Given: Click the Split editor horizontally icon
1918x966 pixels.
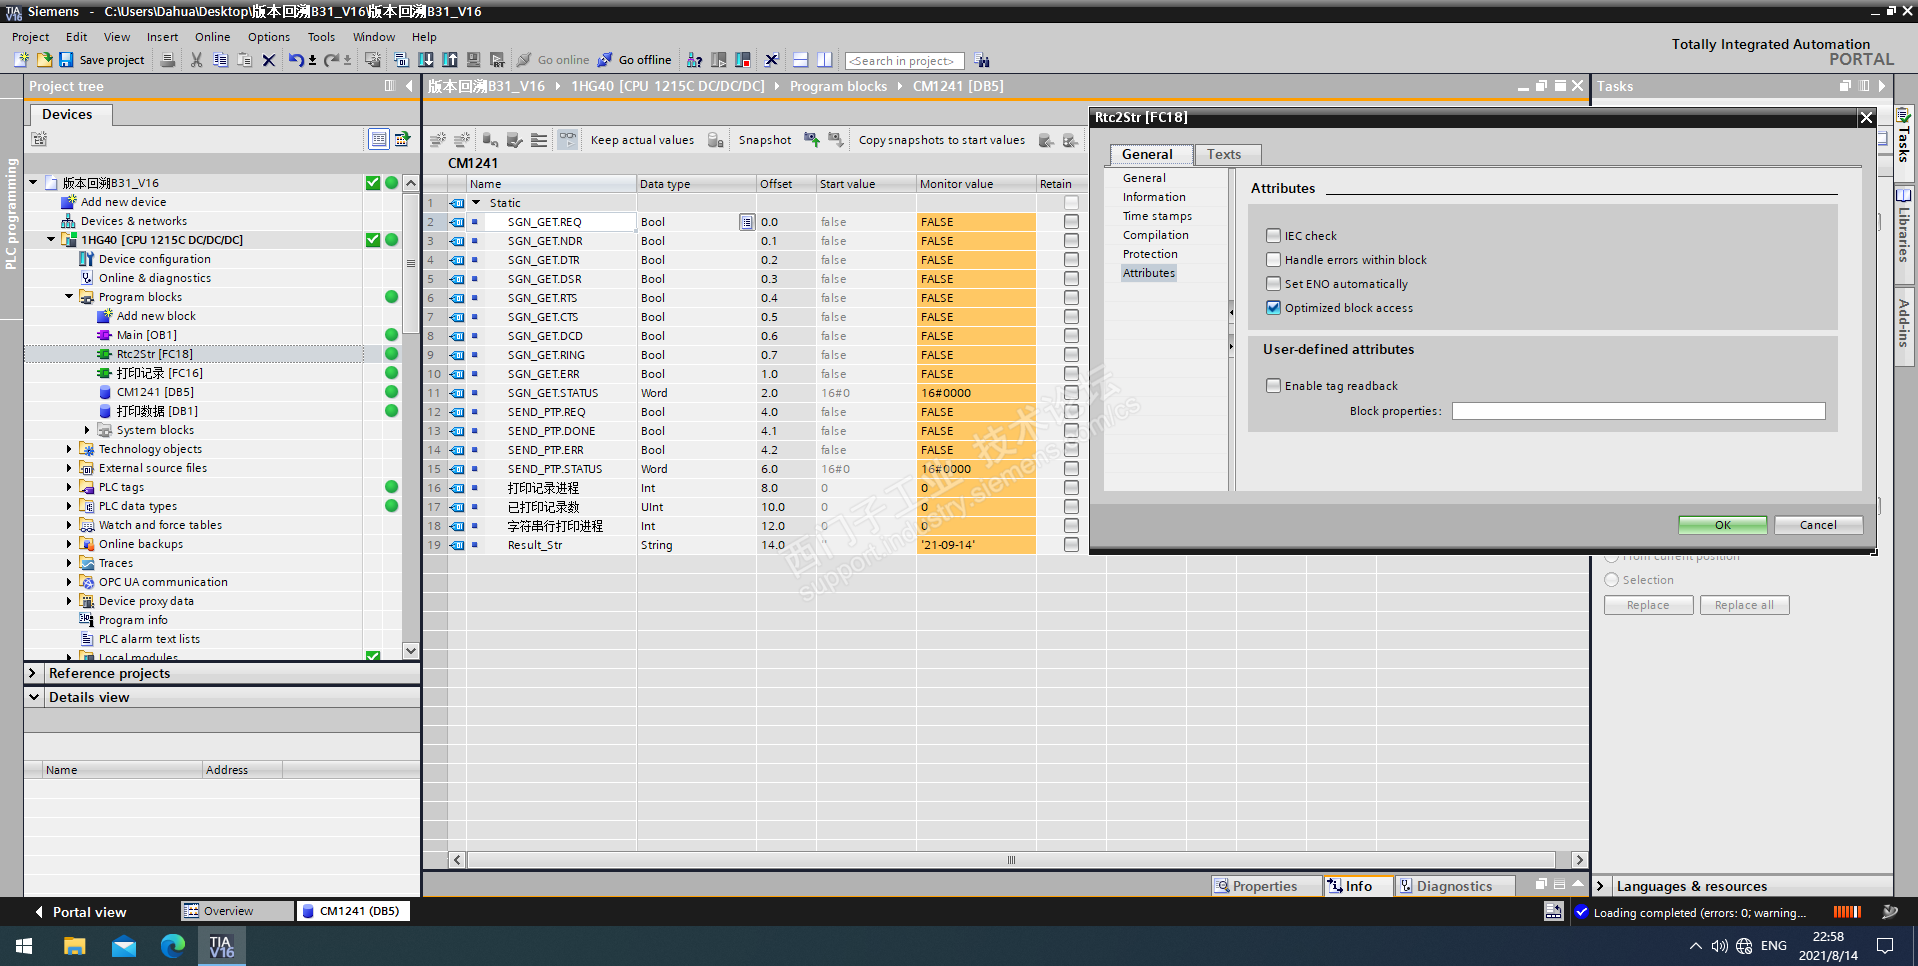Looking at the screenshot, I should tap(800, 60).
